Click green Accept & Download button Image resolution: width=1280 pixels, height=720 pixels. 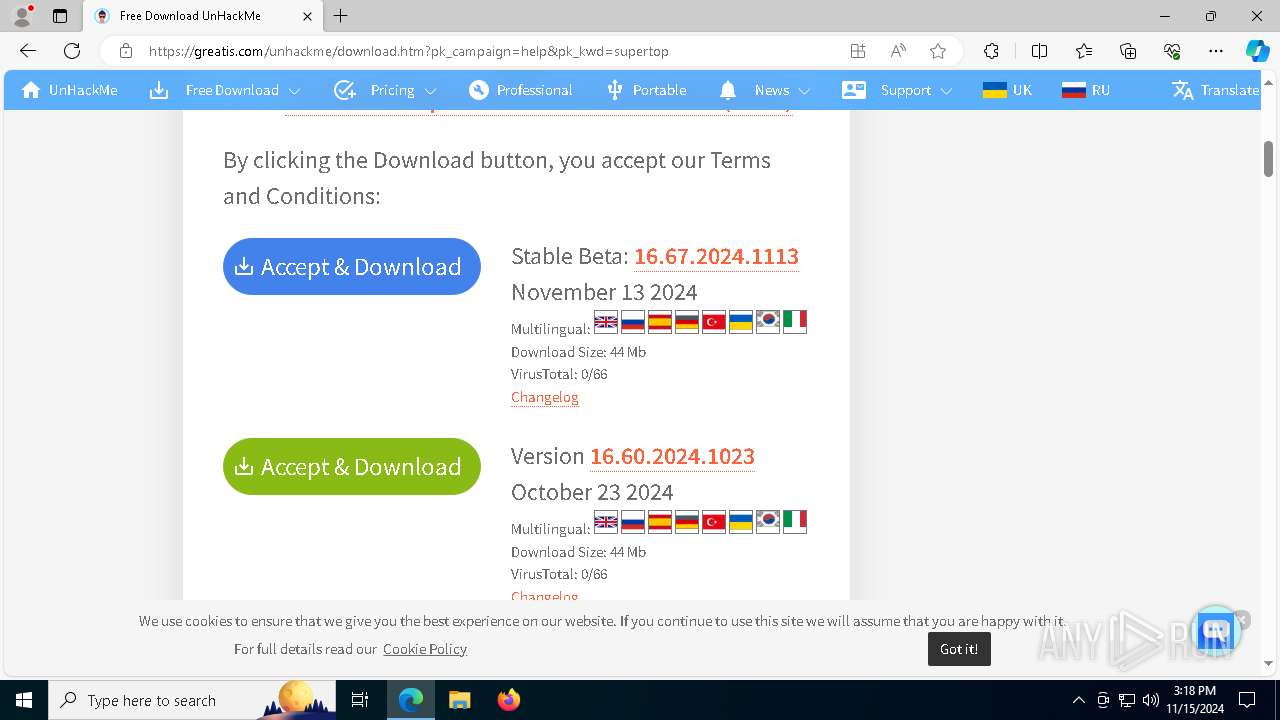[x=352, y=466]
